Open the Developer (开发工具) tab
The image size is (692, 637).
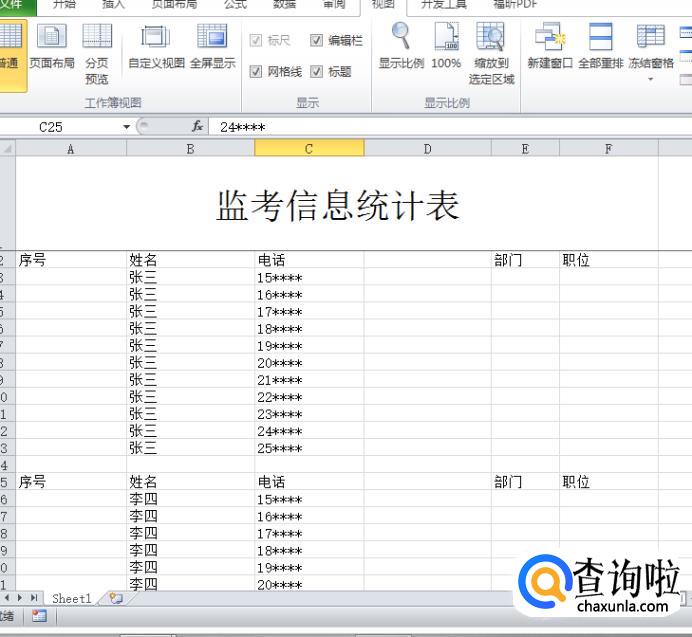(444, 5)
